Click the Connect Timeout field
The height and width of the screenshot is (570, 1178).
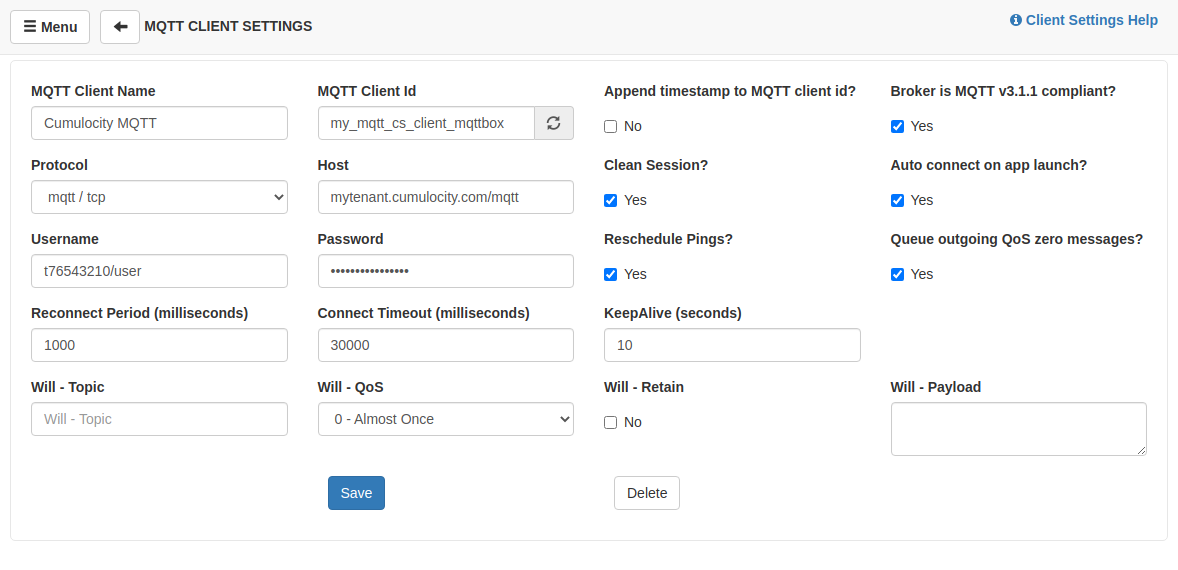[x=446, y=345]
